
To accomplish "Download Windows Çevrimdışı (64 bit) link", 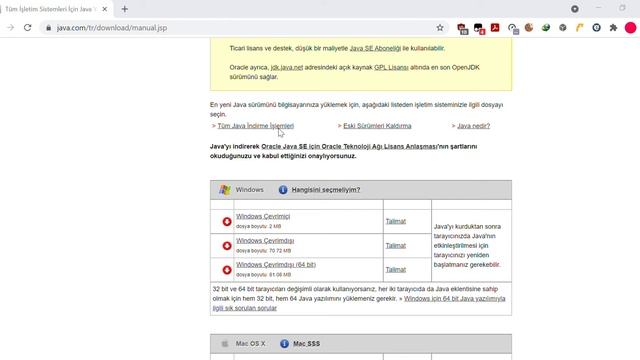I will tap(276, 264).
